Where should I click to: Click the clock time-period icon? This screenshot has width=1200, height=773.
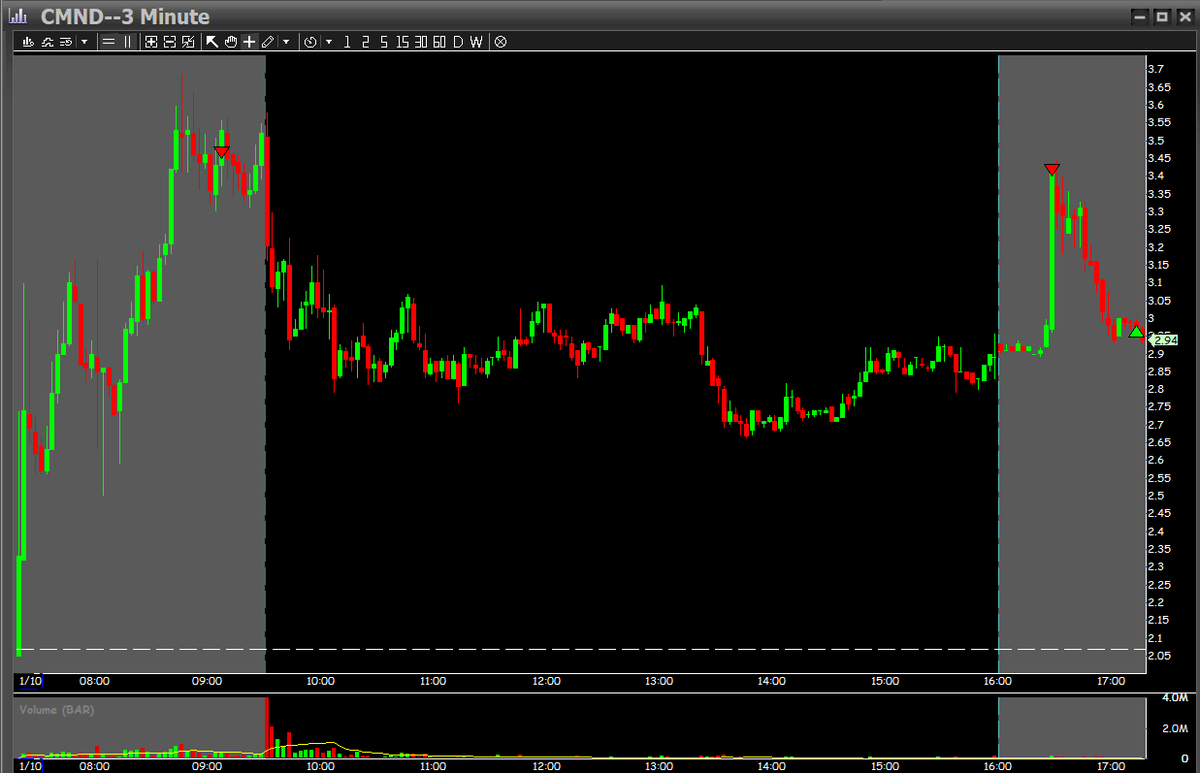(x=310, y=42)
